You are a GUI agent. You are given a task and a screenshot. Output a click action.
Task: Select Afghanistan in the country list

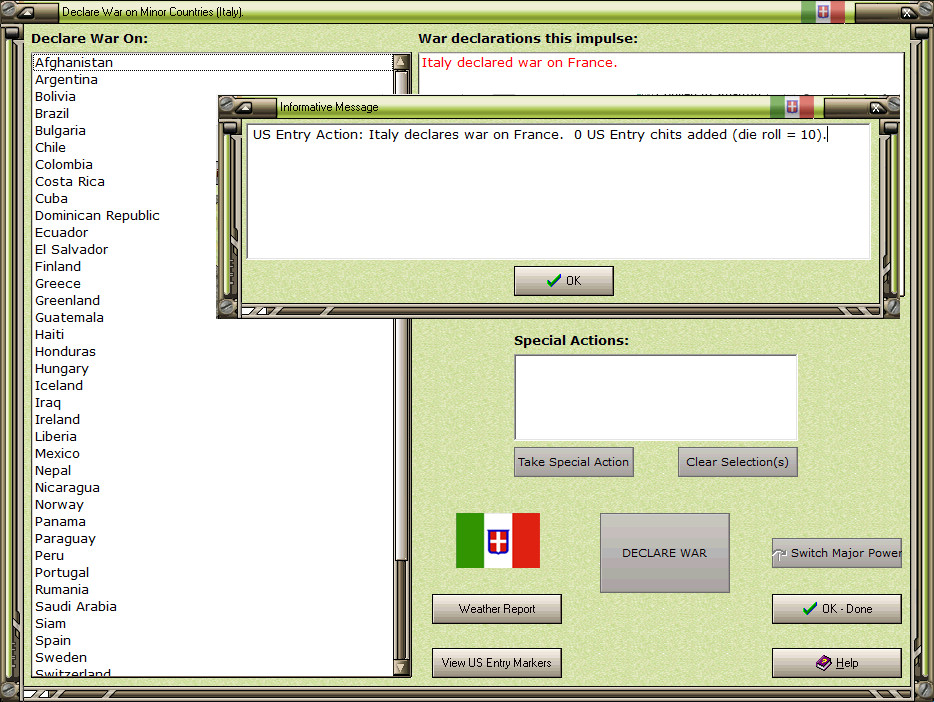(213, 63)
